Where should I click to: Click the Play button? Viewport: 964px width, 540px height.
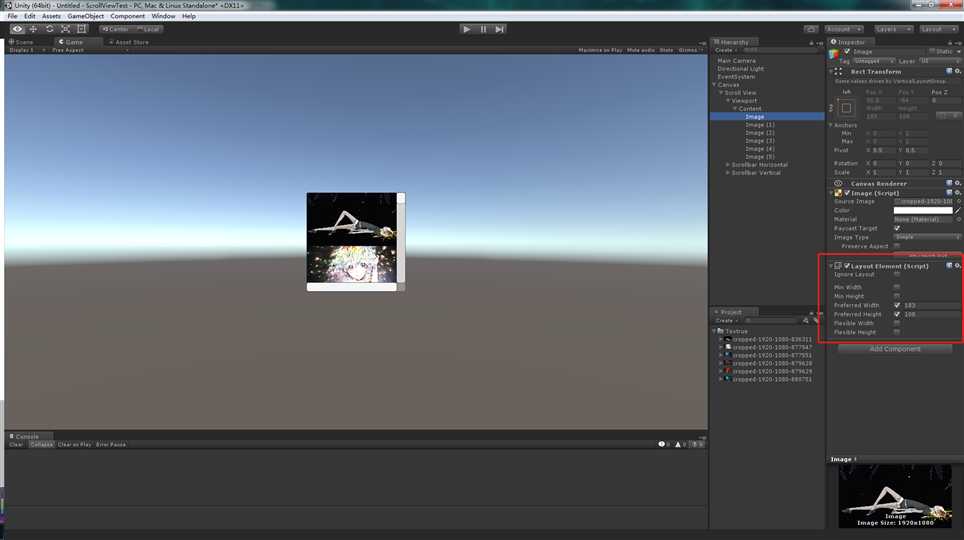467,29
